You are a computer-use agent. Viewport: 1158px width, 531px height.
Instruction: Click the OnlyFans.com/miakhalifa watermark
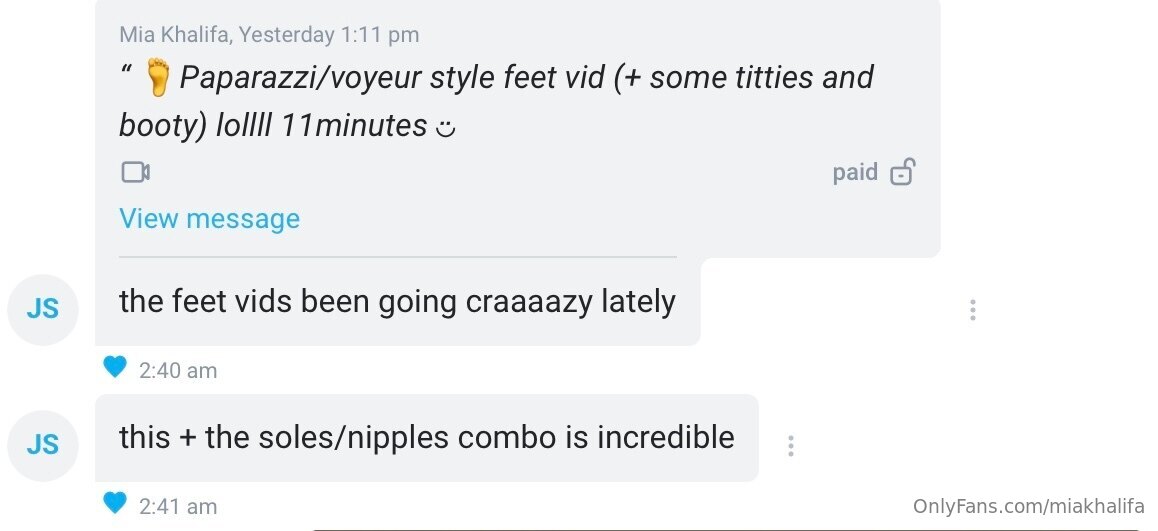coord(1029,507)
